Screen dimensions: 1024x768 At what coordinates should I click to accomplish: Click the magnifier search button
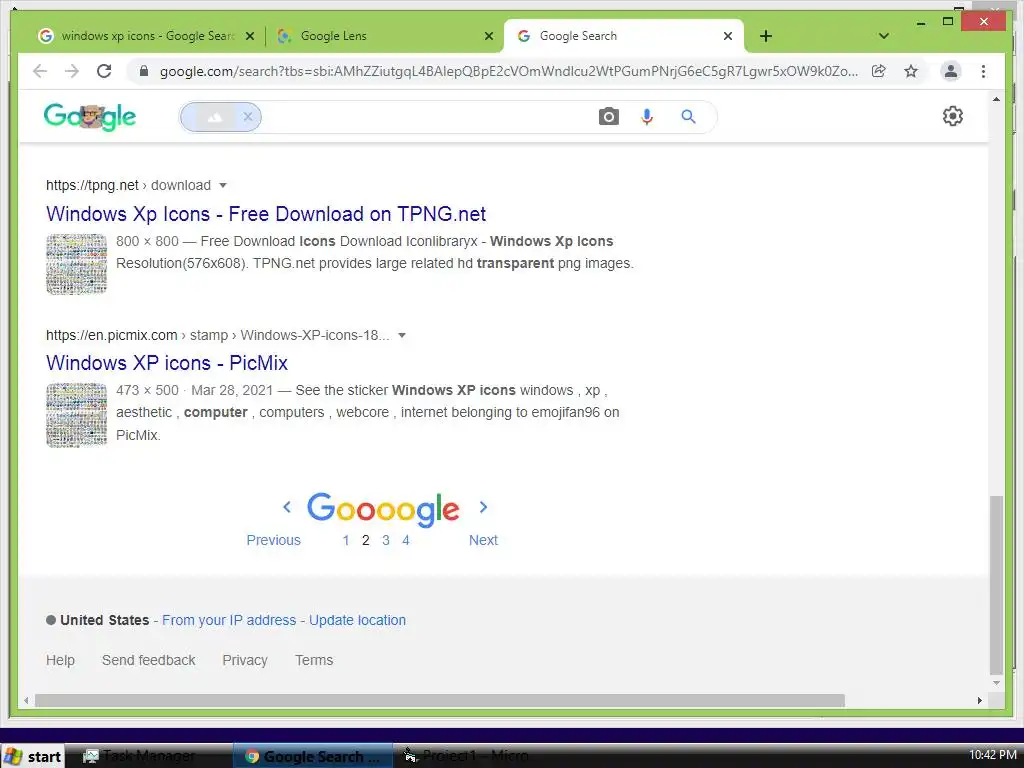pos(688,117)
